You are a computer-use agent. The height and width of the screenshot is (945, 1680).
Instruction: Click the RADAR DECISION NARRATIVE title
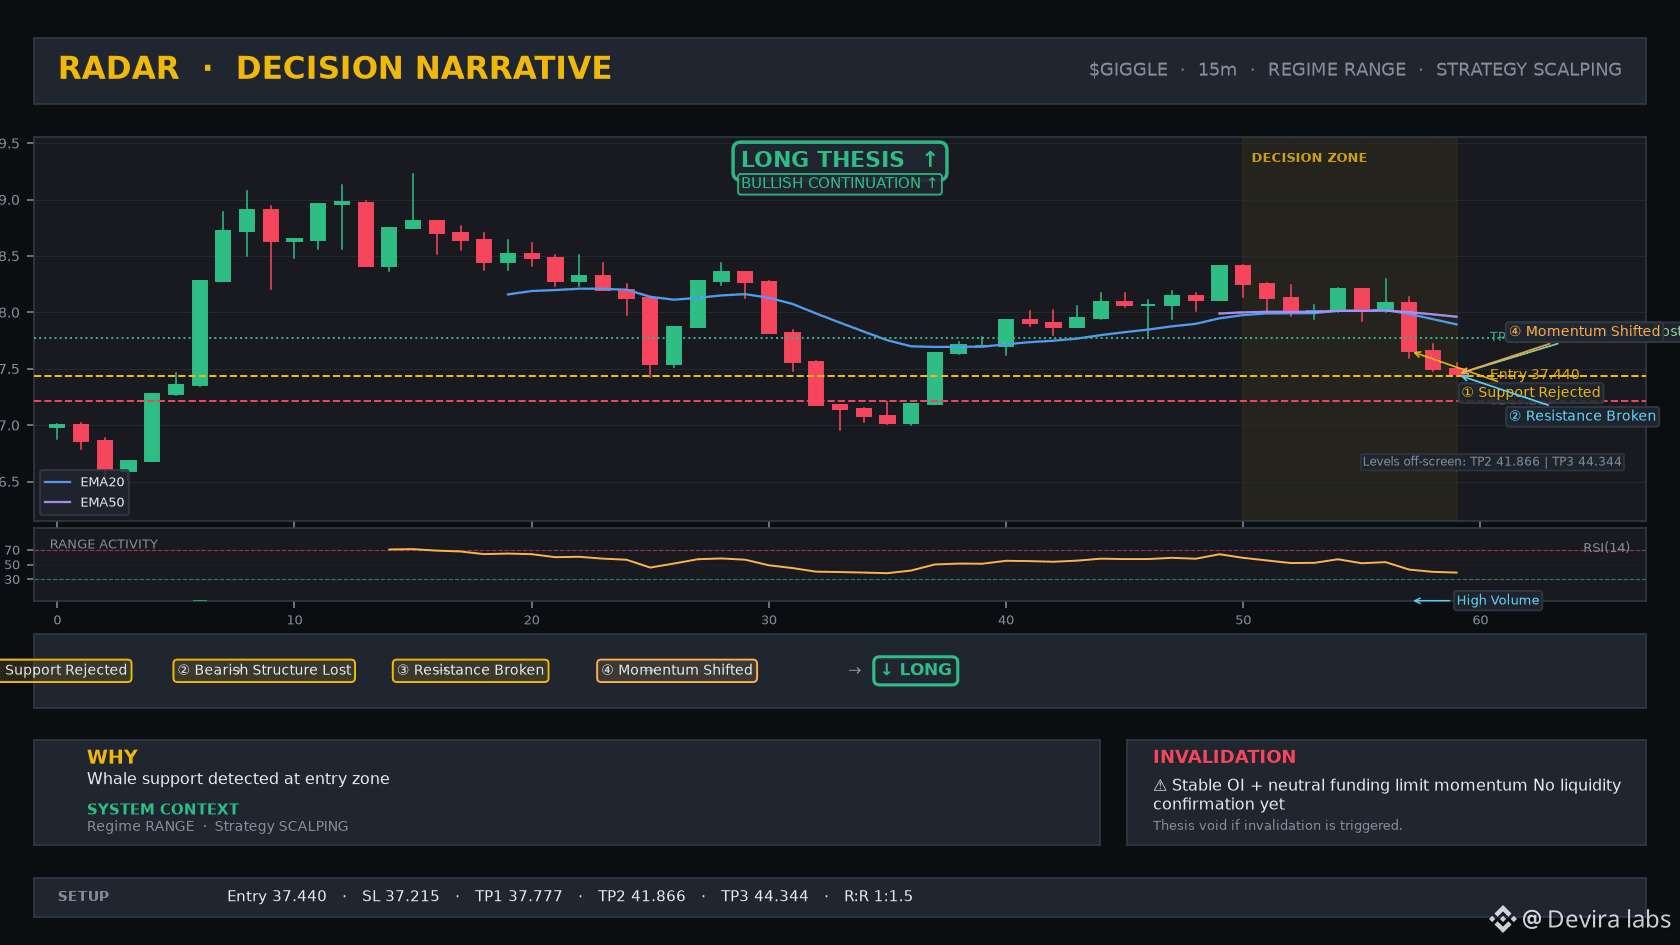click(334, 68)
